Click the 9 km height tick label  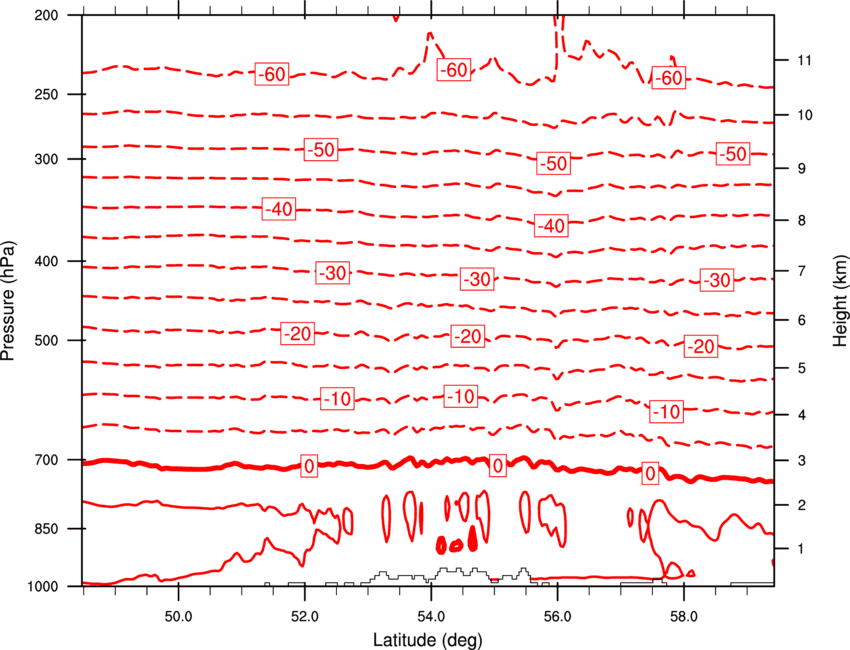802,169
